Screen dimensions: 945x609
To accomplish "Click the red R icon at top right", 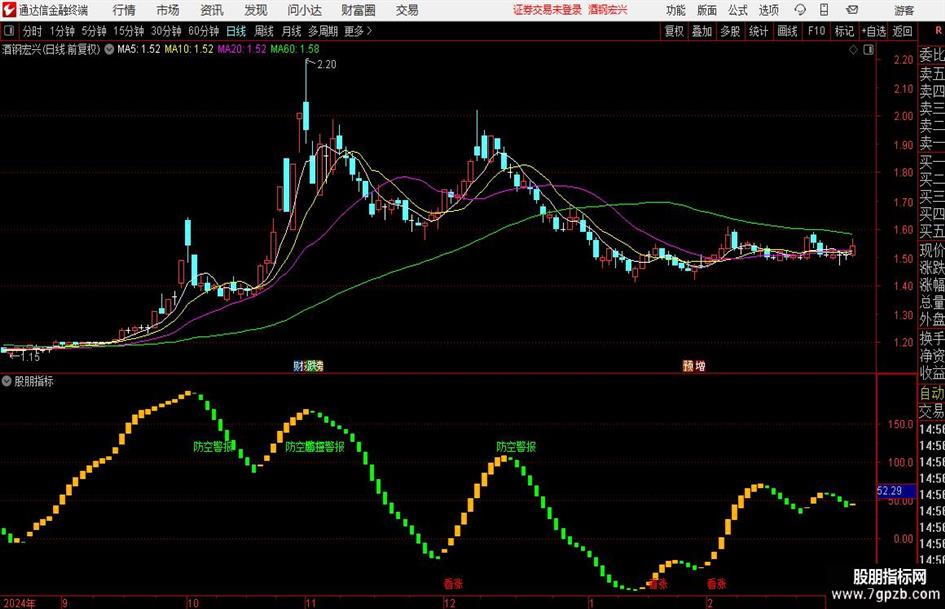I will (x=938, y=31).
